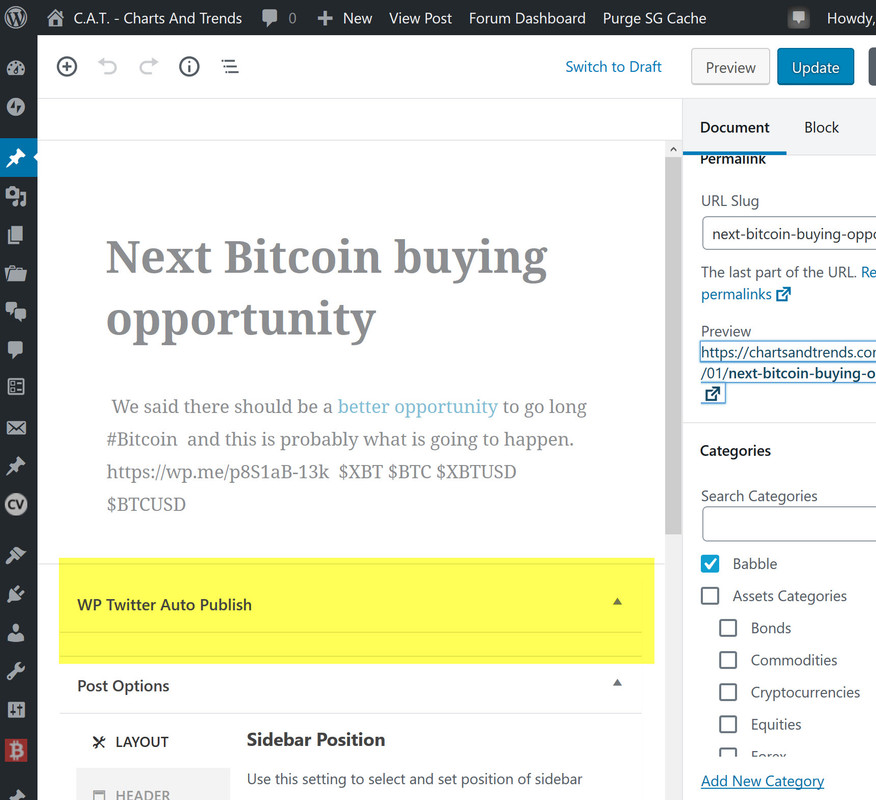Click the Sidebar Position heading
Screen dimensions: 876x800
click(316, 740)
